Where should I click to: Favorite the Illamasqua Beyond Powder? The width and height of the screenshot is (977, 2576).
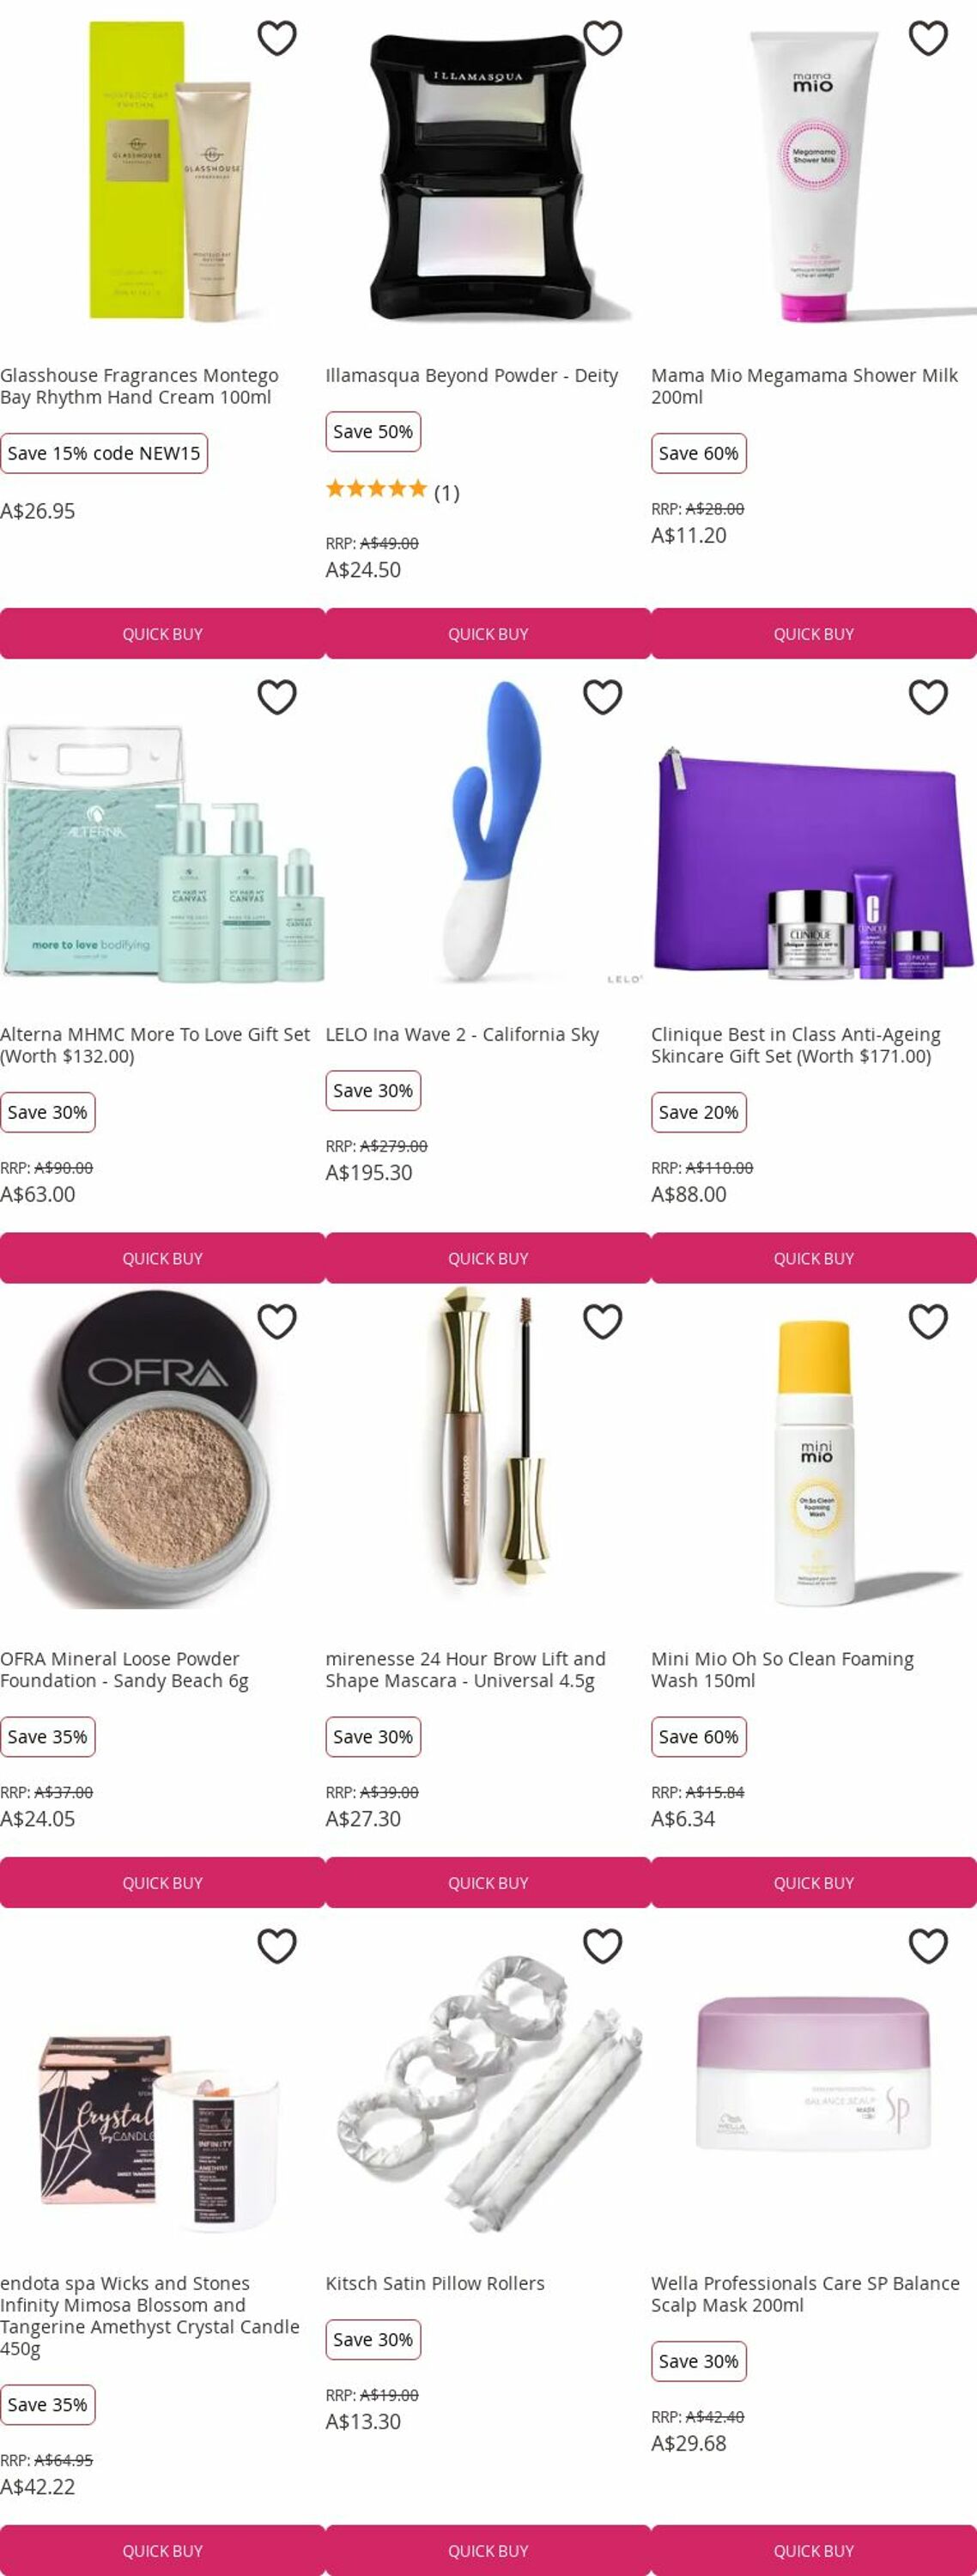click(602, 38)
